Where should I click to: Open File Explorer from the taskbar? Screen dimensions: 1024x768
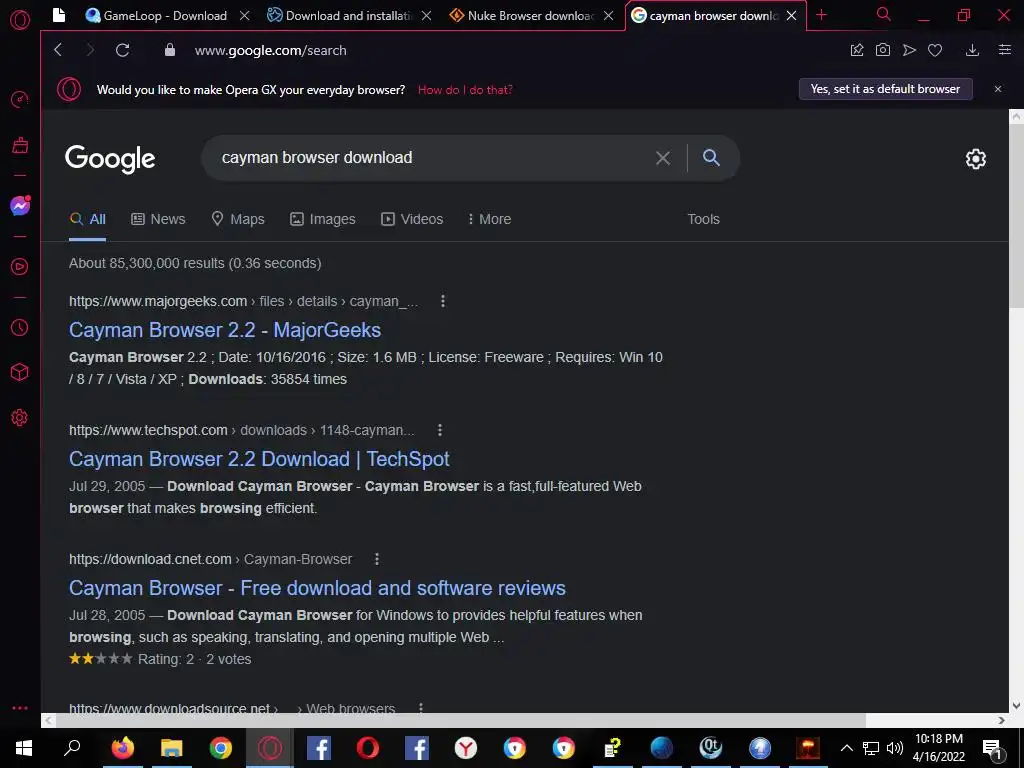(x=172, y=748)
